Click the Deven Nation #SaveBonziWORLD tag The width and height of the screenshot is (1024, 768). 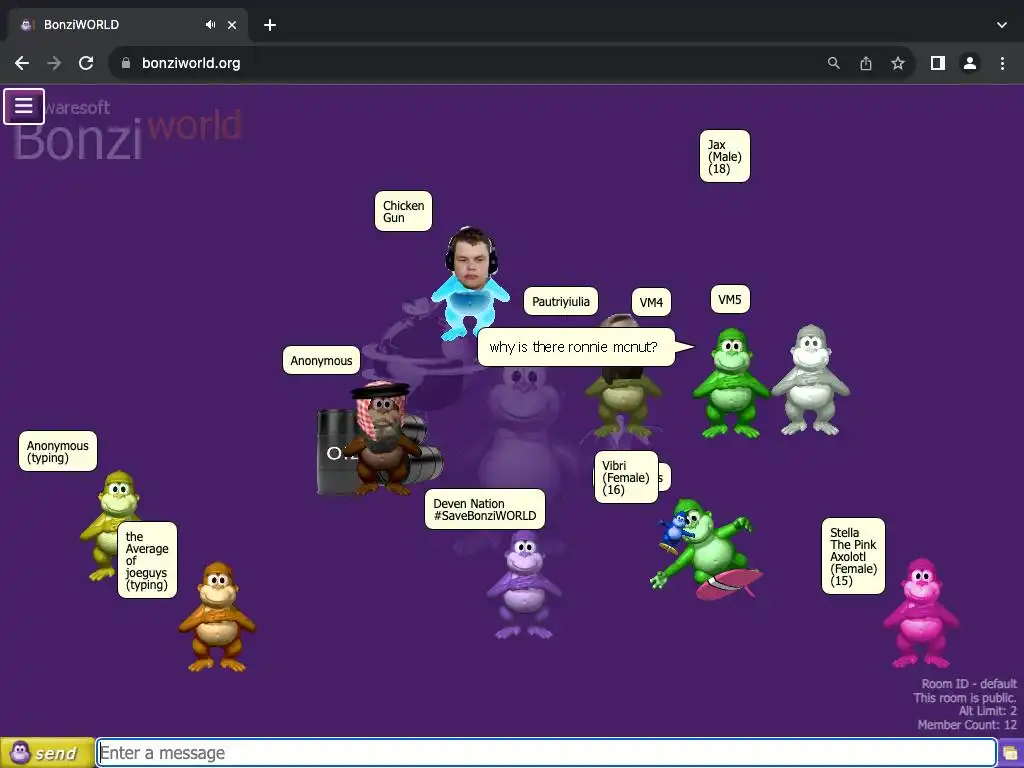pyautogui.click(x=485, y=509)
